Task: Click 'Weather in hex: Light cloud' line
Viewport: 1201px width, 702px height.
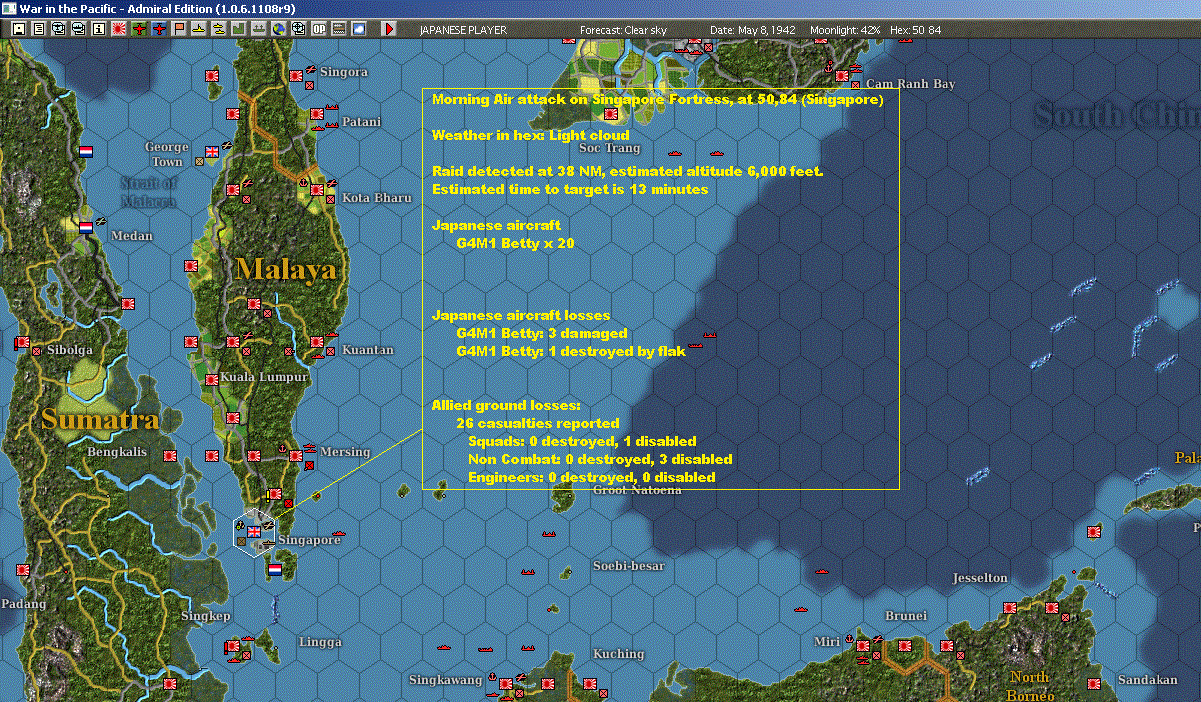Action: coord(531,135)
